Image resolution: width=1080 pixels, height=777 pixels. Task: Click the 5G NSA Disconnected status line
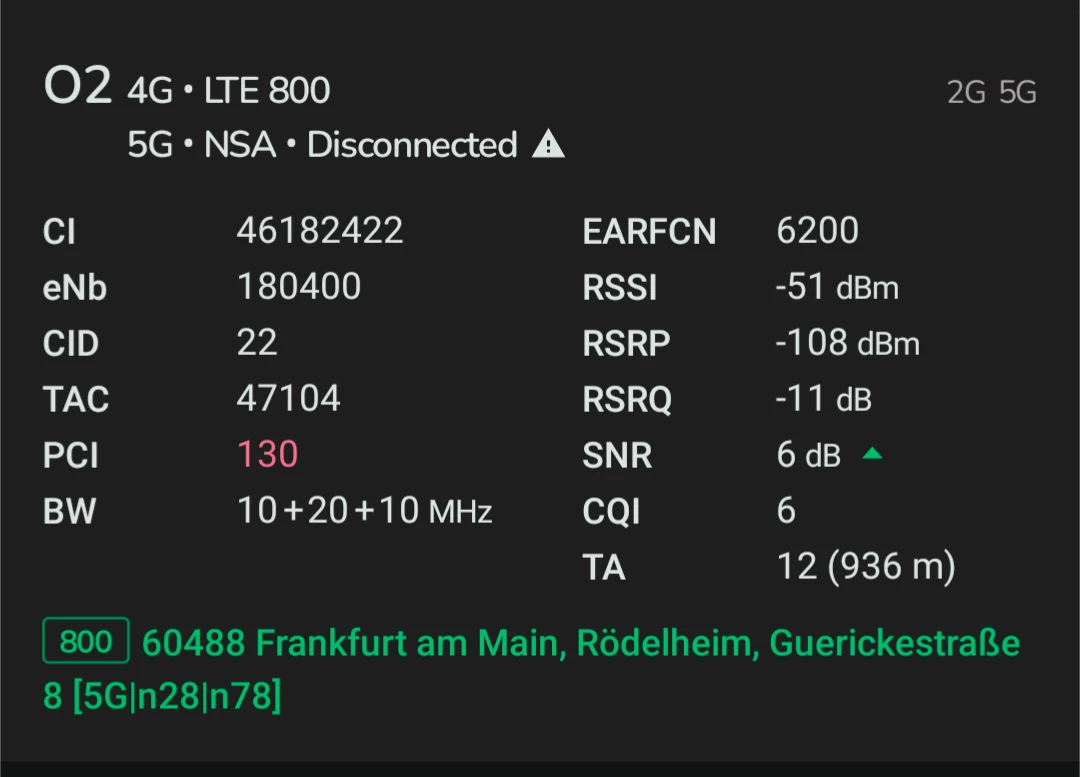[x=322, y=145]
